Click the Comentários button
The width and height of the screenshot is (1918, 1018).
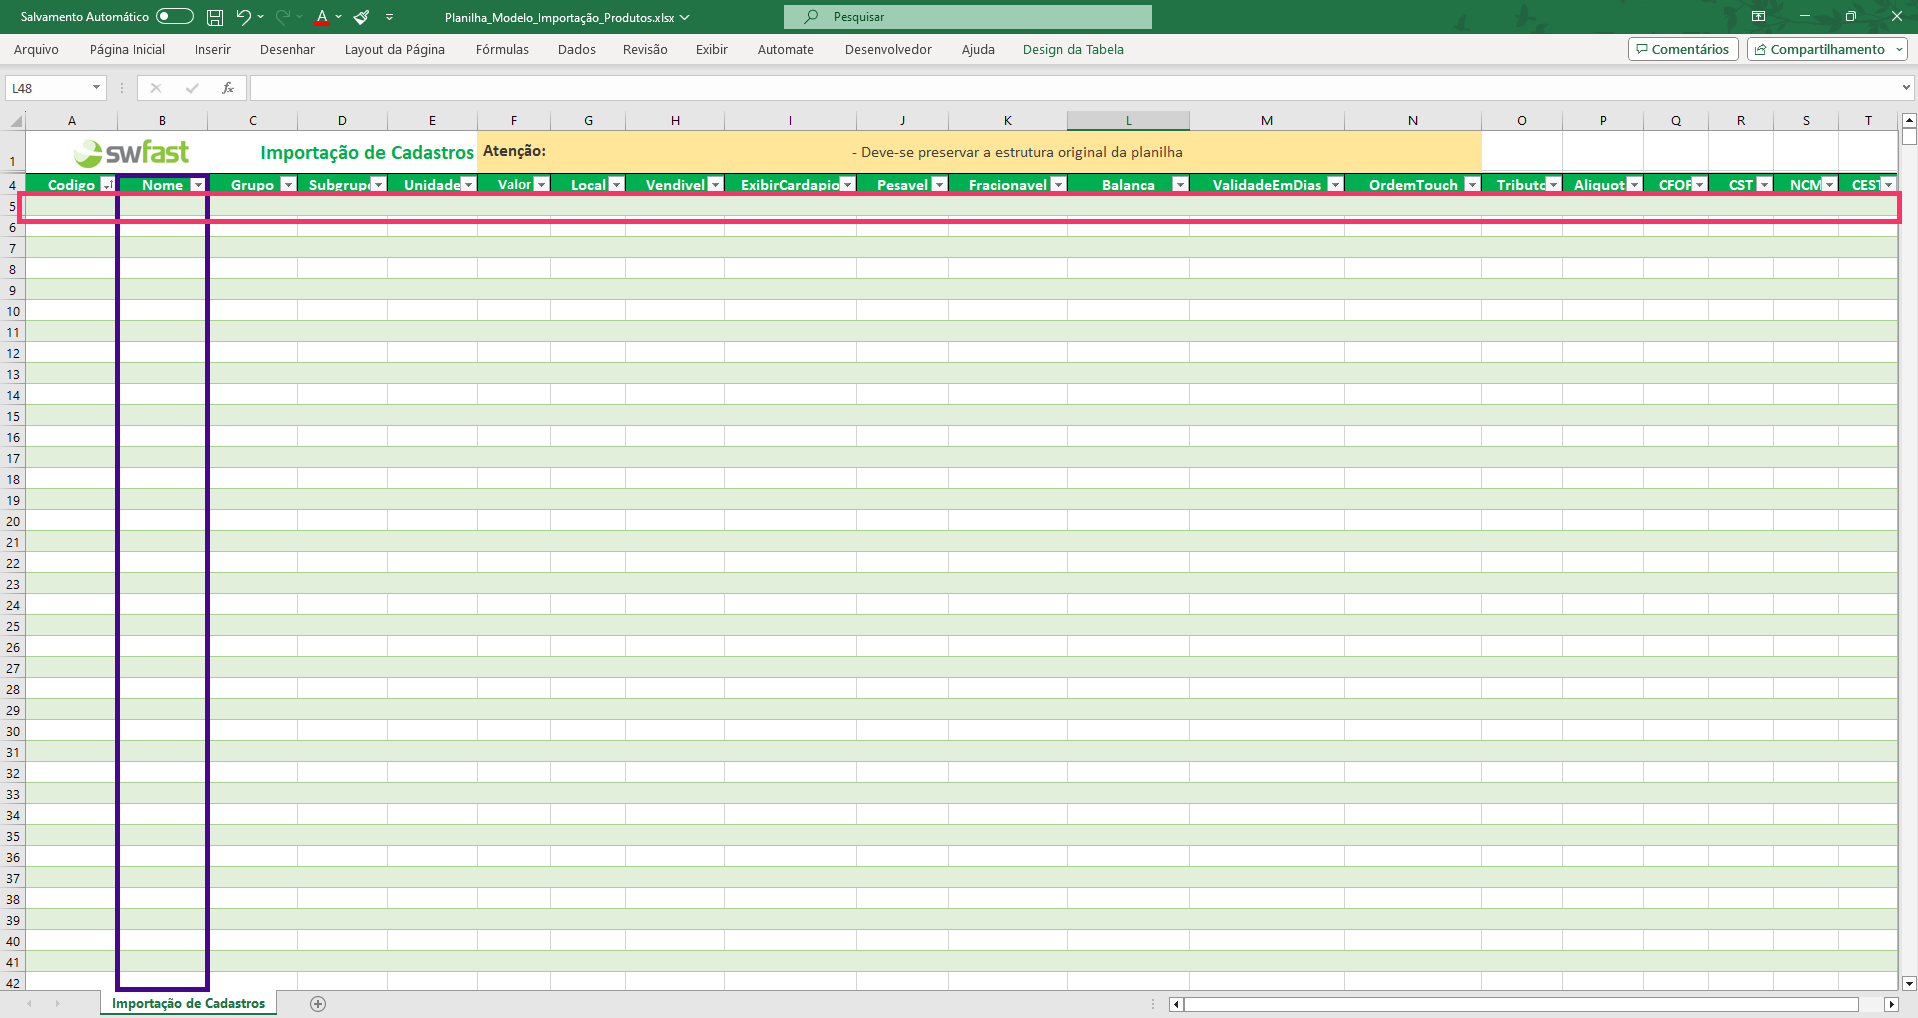(x=1683, y=49)
